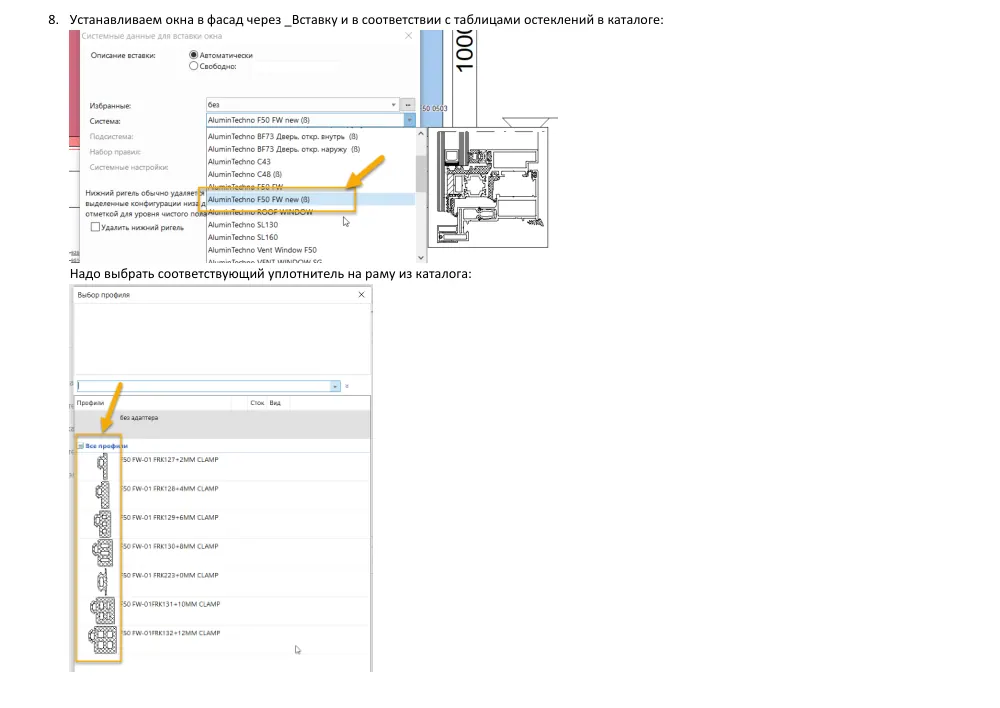This screenshot has width=1000, height=708.
Task: Select the "без адаптера" row
Action: click(x=222, y=424)
